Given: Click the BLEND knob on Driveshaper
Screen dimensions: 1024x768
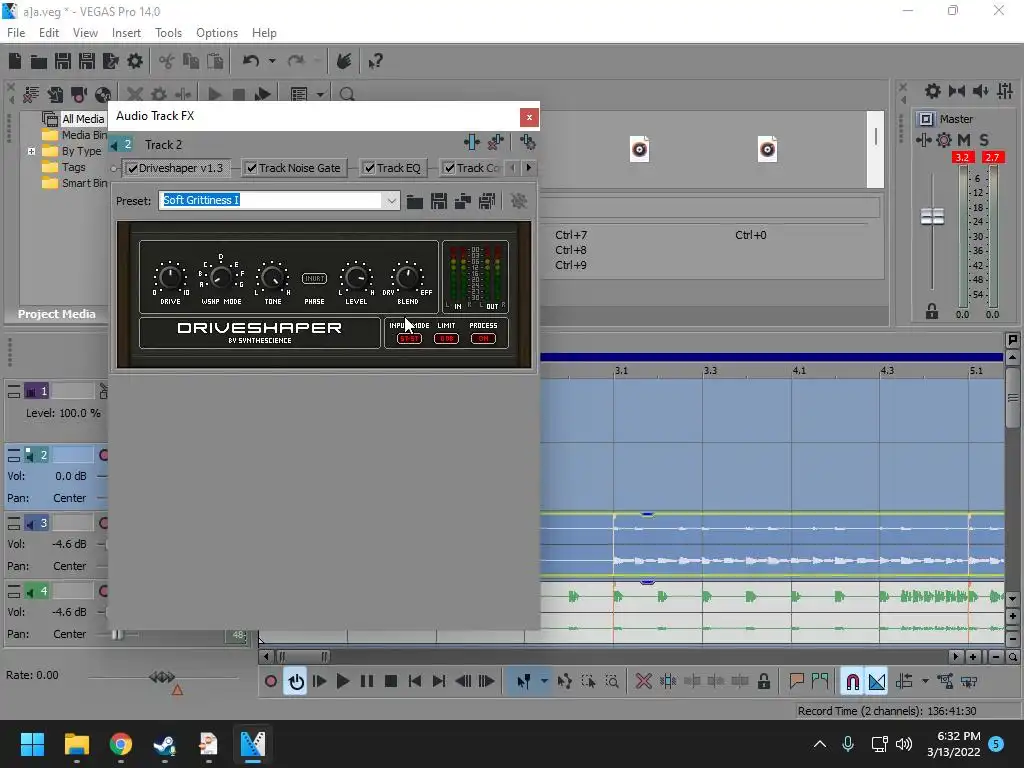Looking at the screenshot, I should tap(408, 278).
